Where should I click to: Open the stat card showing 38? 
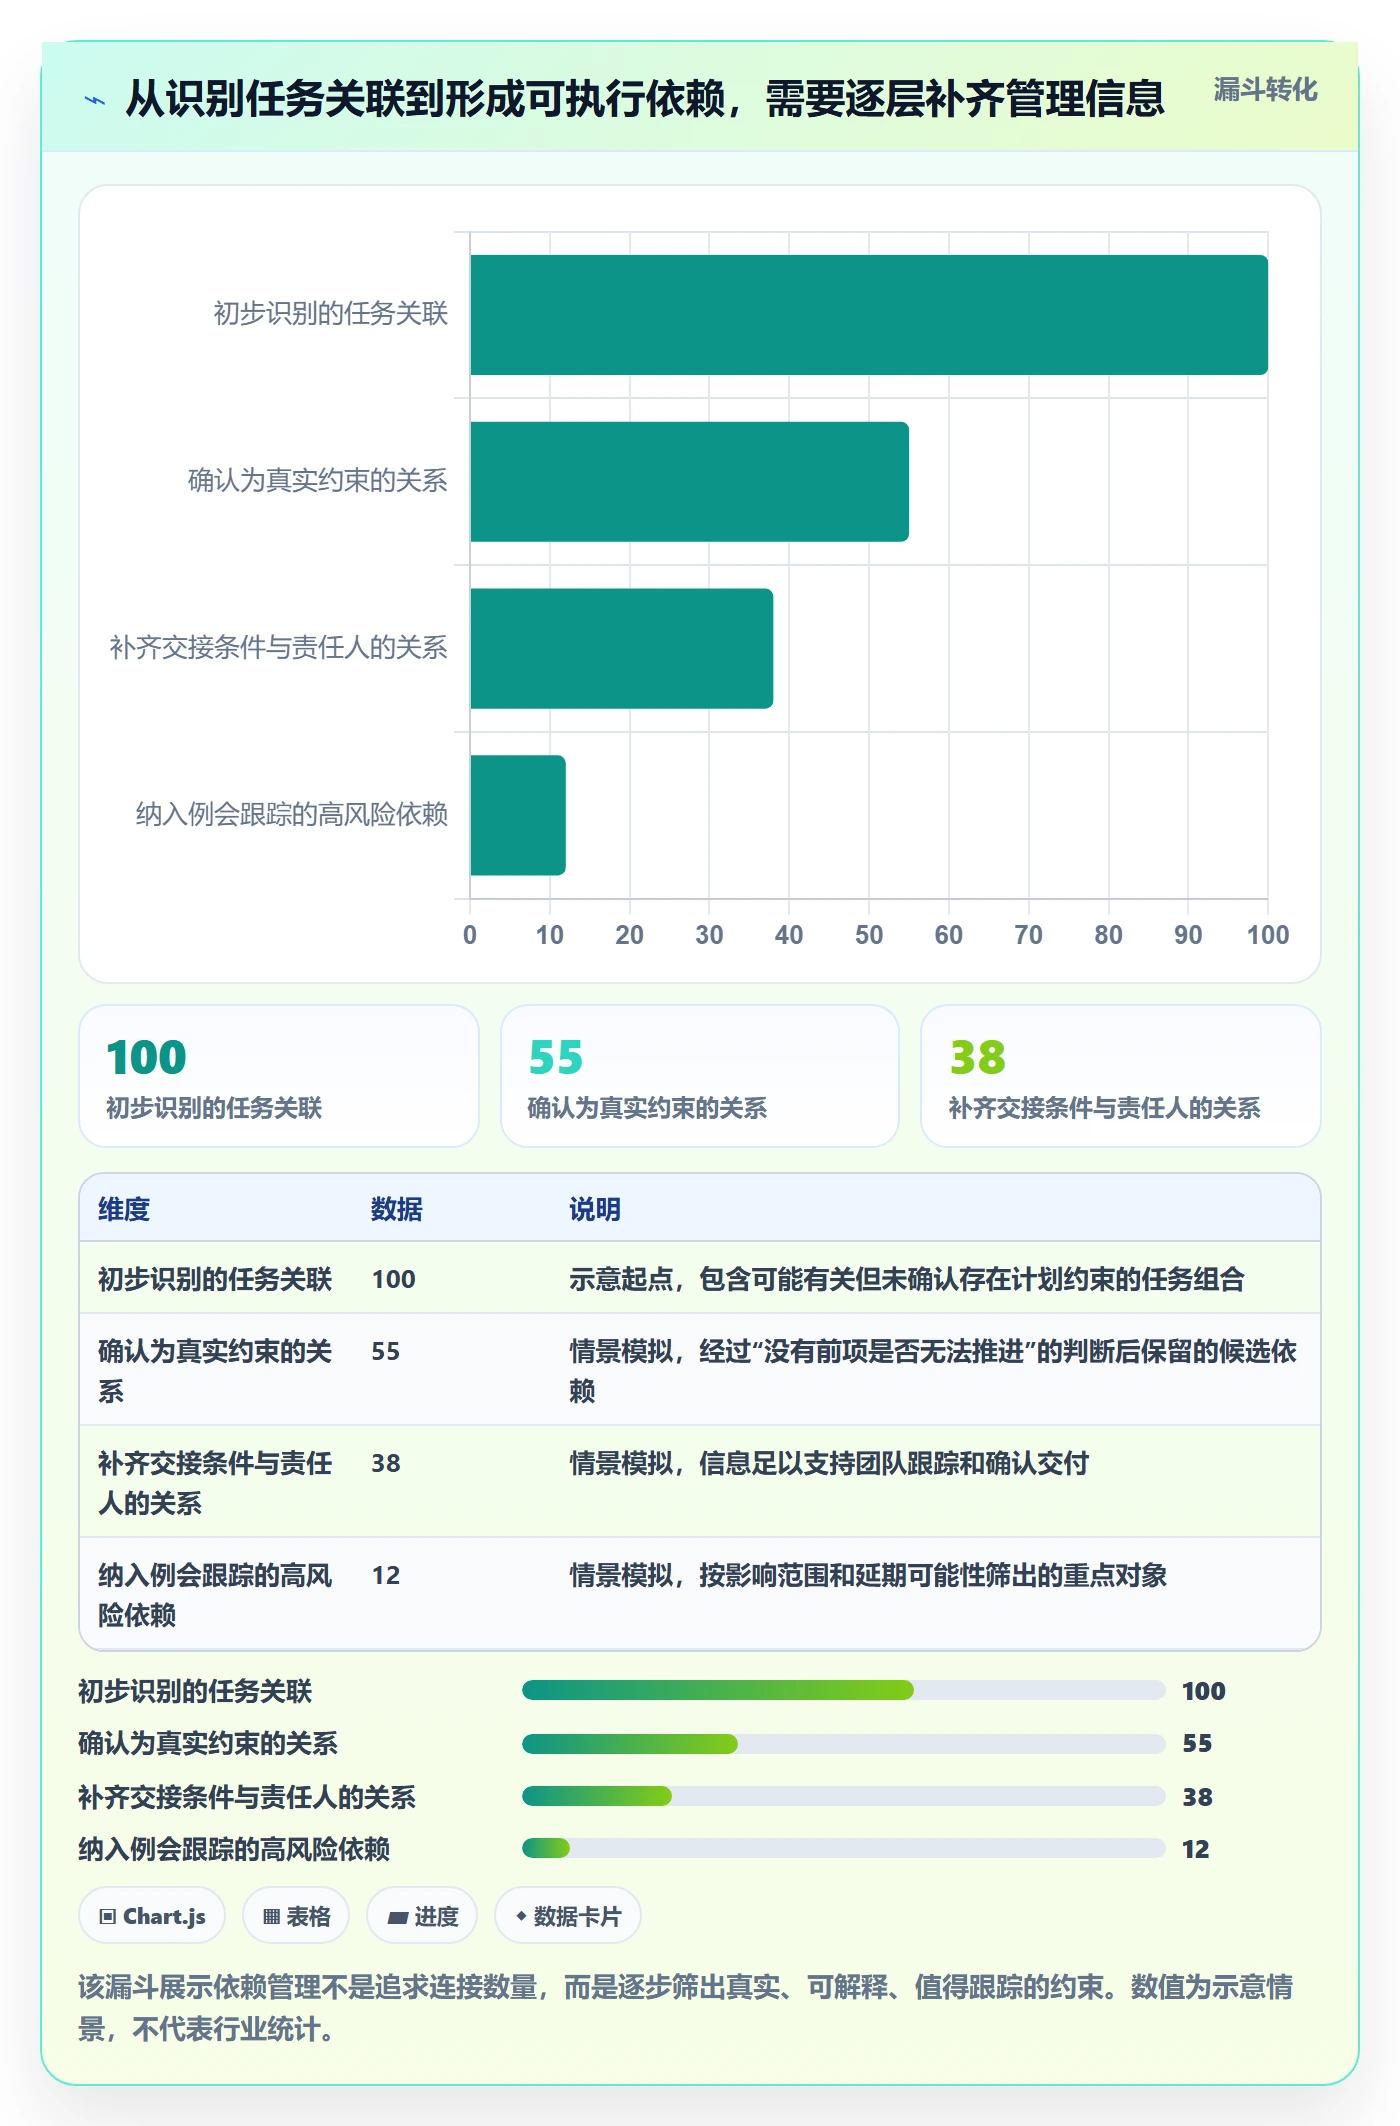tap(1121, 1076)
